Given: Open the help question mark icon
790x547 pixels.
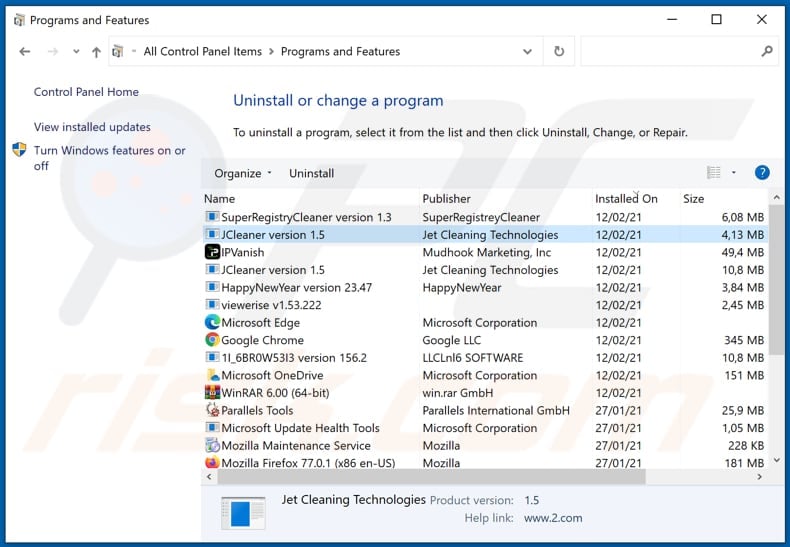Looking at the screenshot, I should point(762,173).
